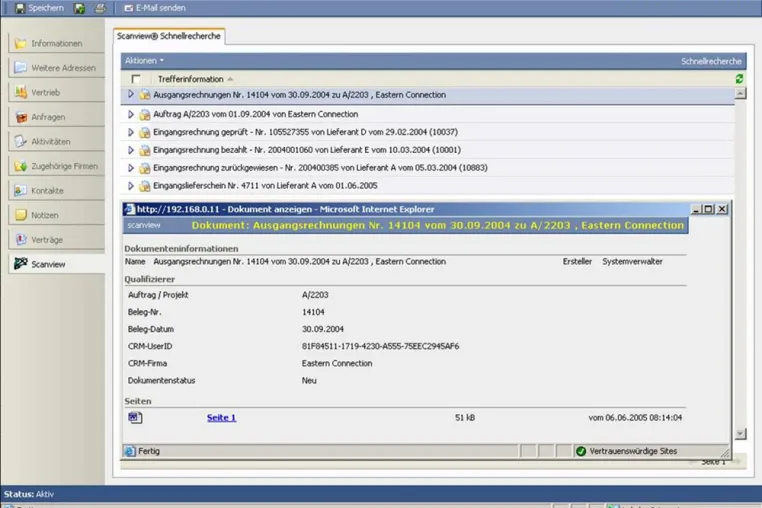Click the Vertrauenswürdige Sites status icon
762x508 pixels.
click(x=581, y=451)
